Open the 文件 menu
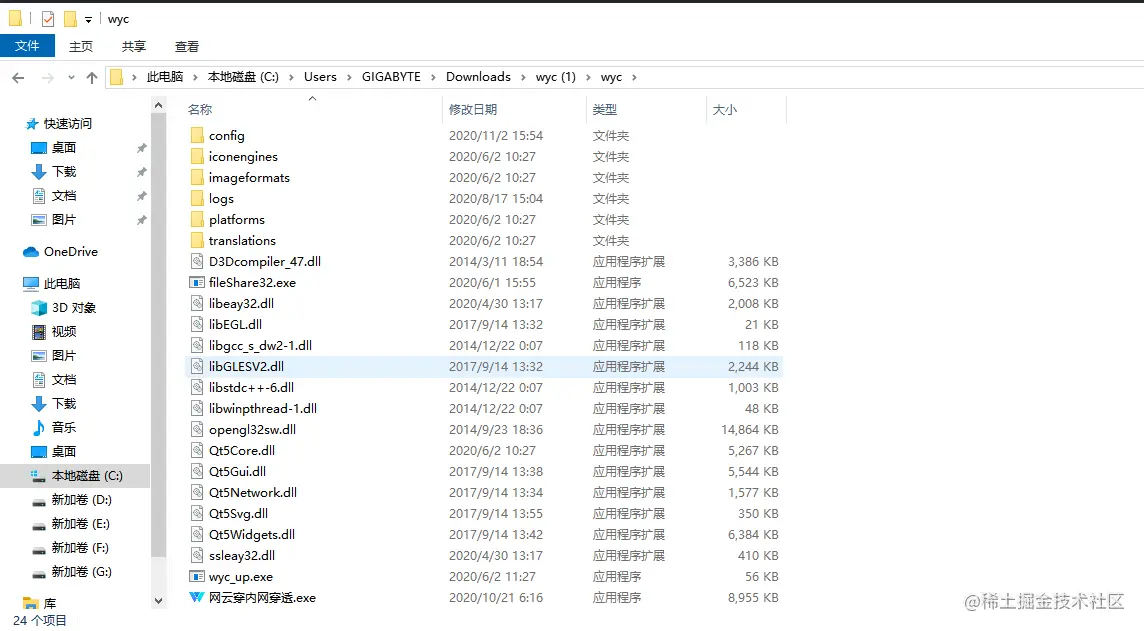The image size is (1144, 631). pyautogui.click(x=27, y=45)
